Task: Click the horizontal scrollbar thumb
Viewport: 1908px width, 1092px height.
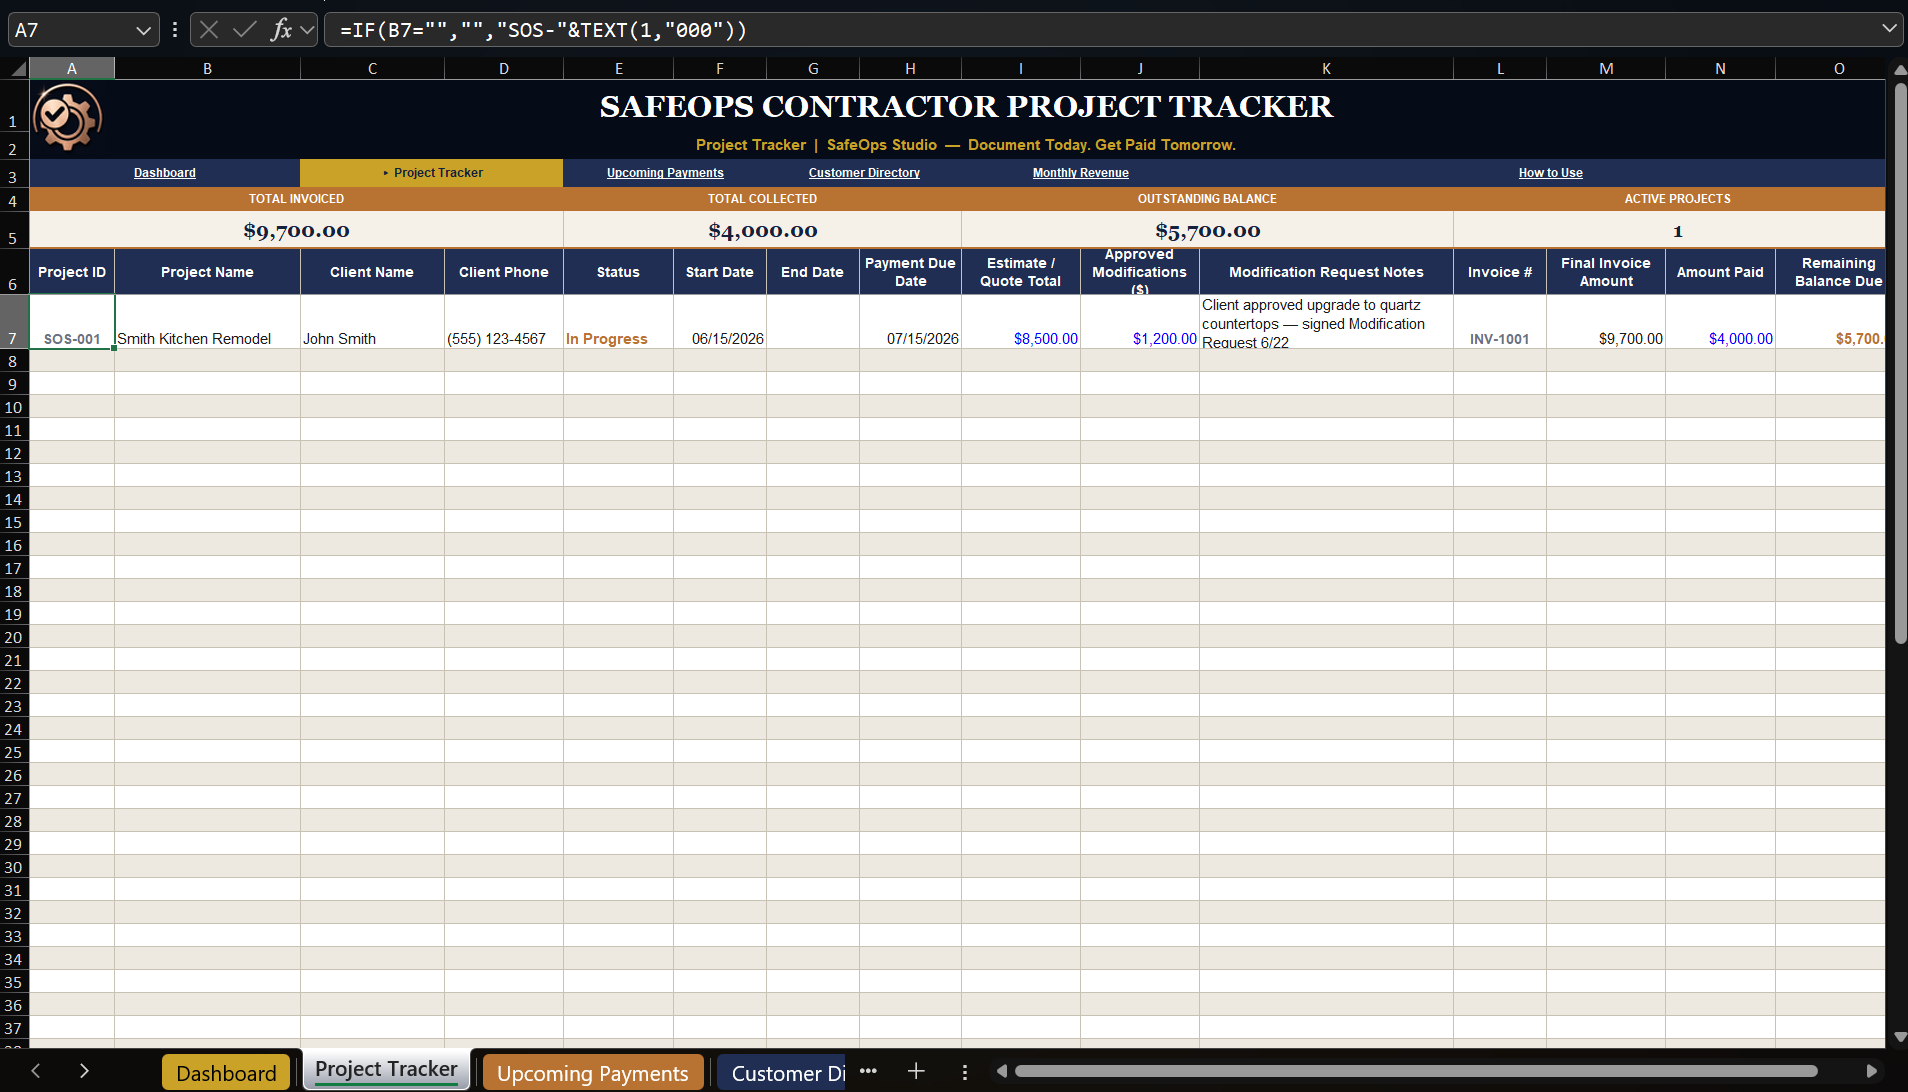Action: (1416, 1071)
